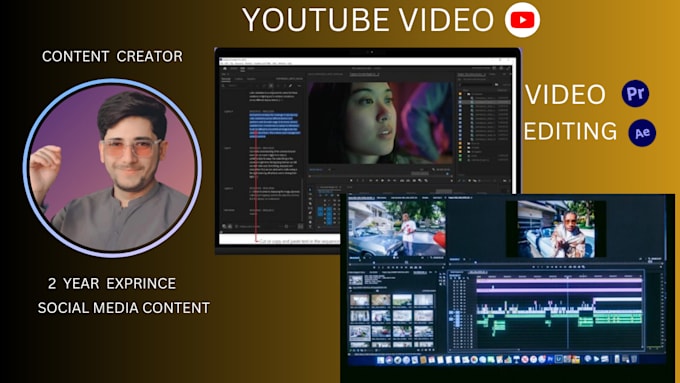Click the search magnifier in the transcript panel

click(223, 85)
